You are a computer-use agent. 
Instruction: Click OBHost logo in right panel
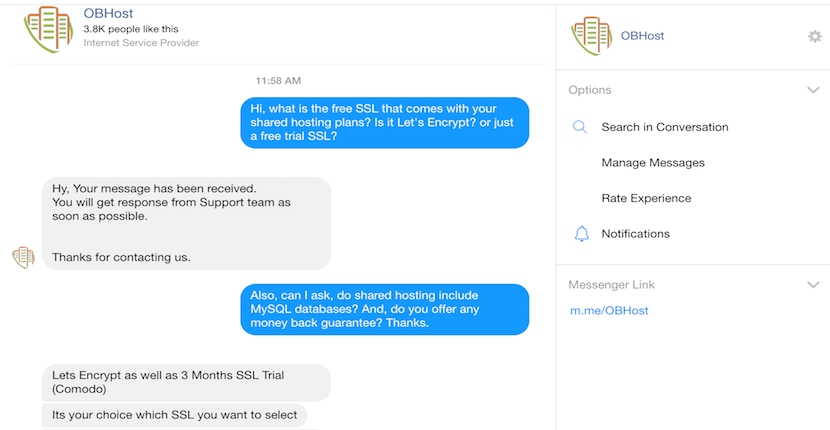[591, 36]
